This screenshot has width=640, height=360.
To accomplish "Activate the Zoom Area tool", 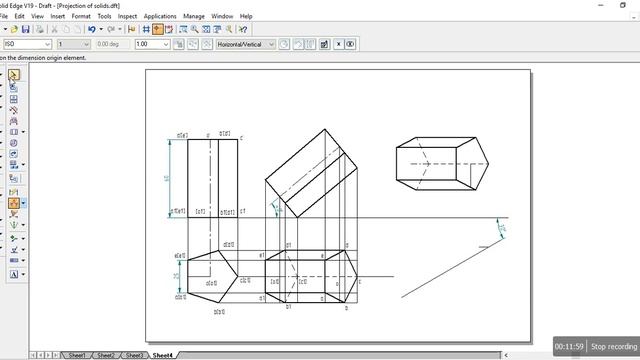I will 183,29.
